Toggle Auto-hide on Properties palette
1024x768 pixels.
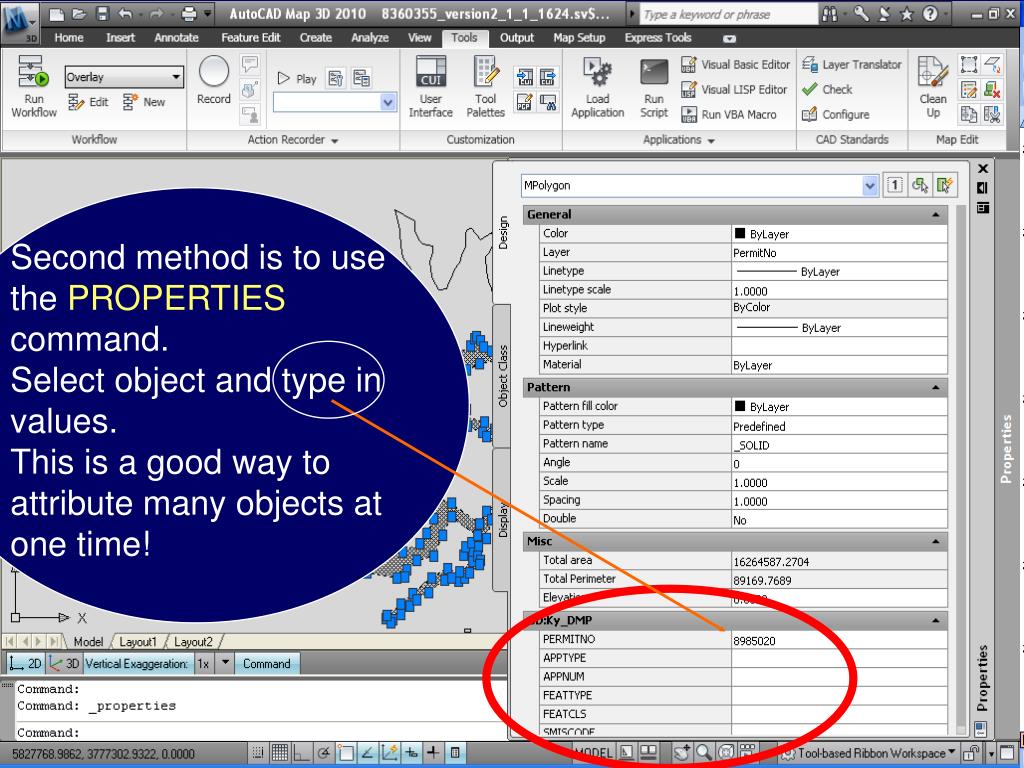[982, 188]
